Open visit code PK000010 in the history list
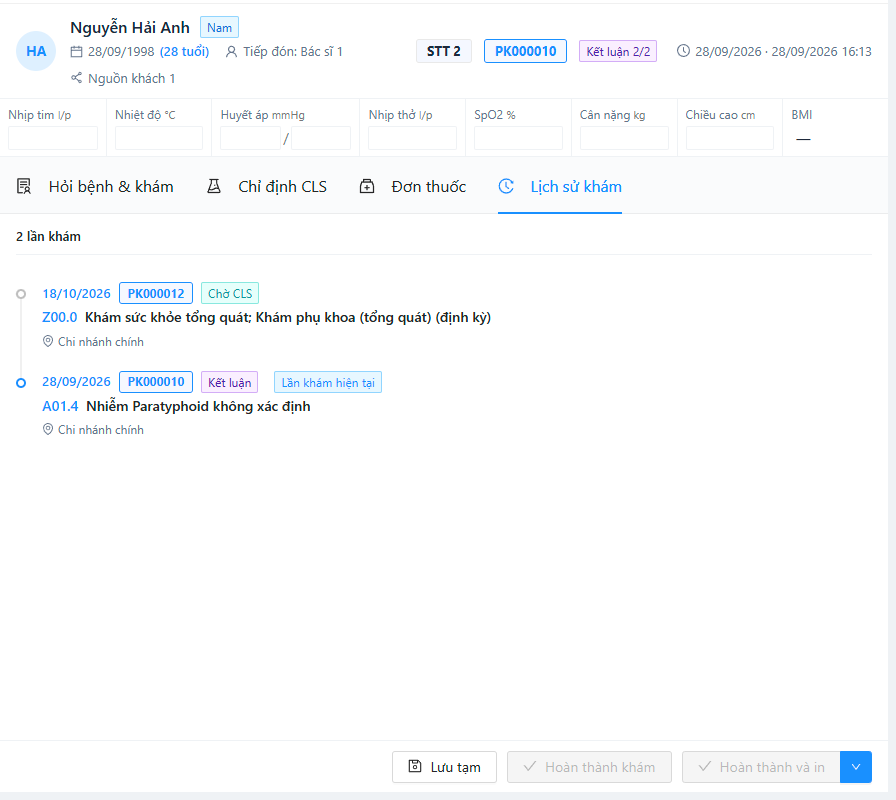Screen dimensions: 896x800 [x=156, y=382]
